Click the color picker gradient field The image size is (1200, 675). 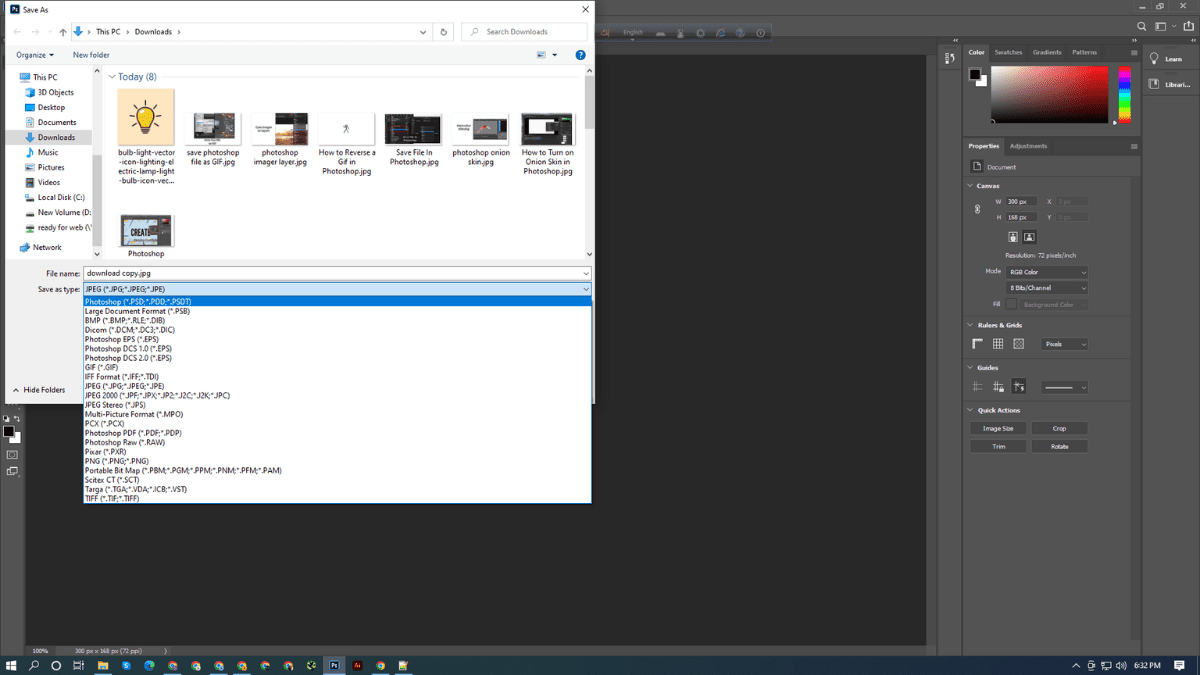click(x=1050, y=95)
